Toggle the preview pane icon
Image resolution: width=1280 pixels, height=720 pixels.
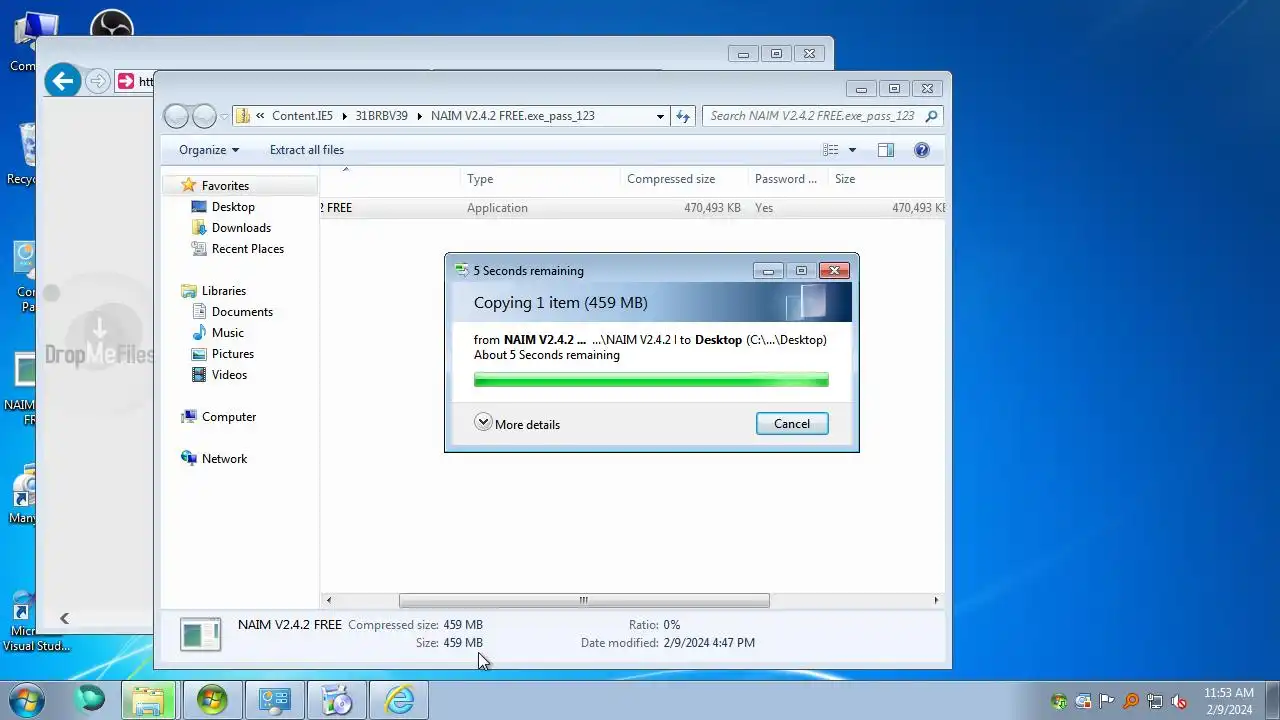coord(886,150)
